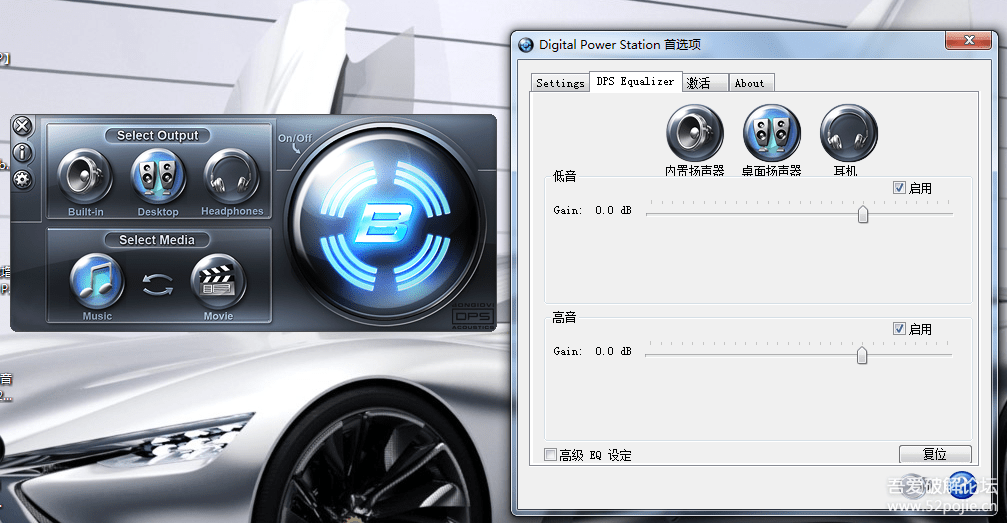Choose the Movie media mode

click(x=218, y=281)
